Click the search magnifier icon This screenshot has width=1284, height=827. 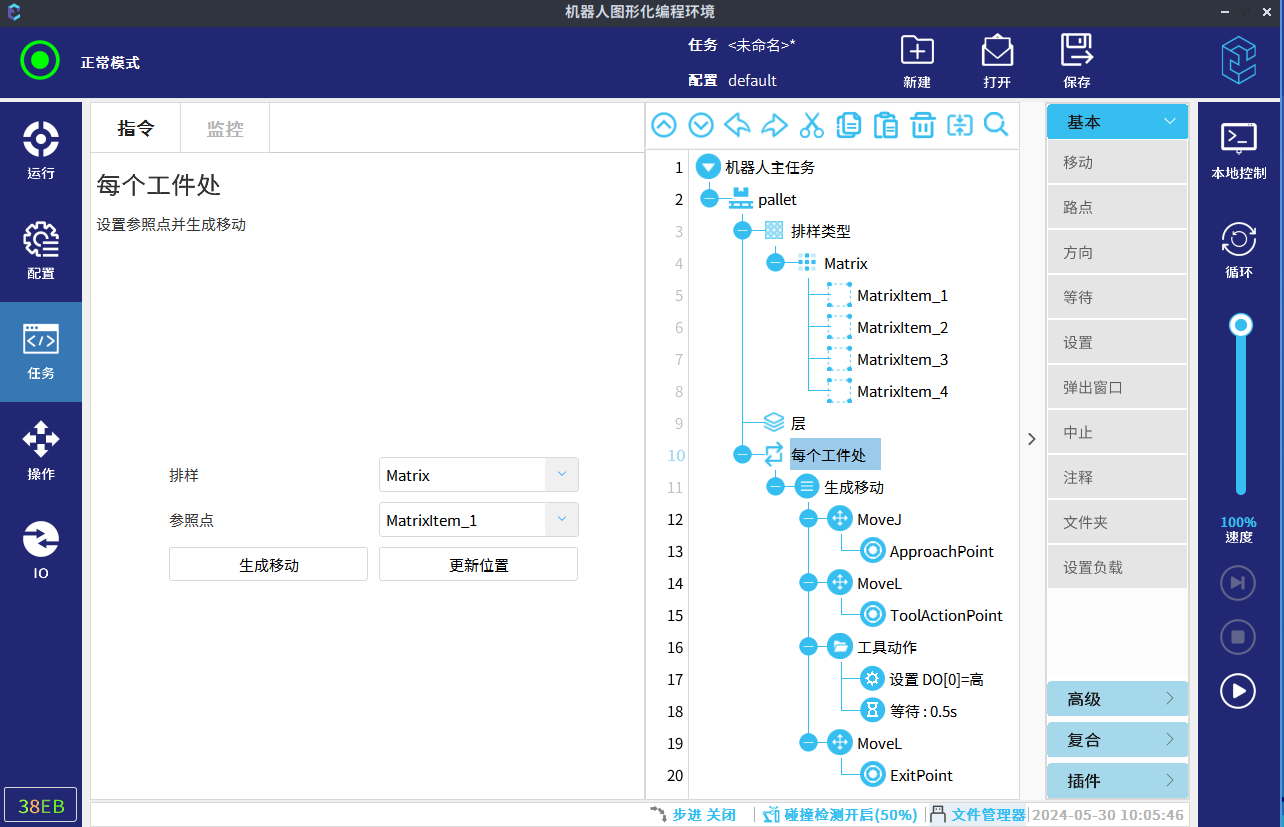pyautogui.click(x=996, y=125)
